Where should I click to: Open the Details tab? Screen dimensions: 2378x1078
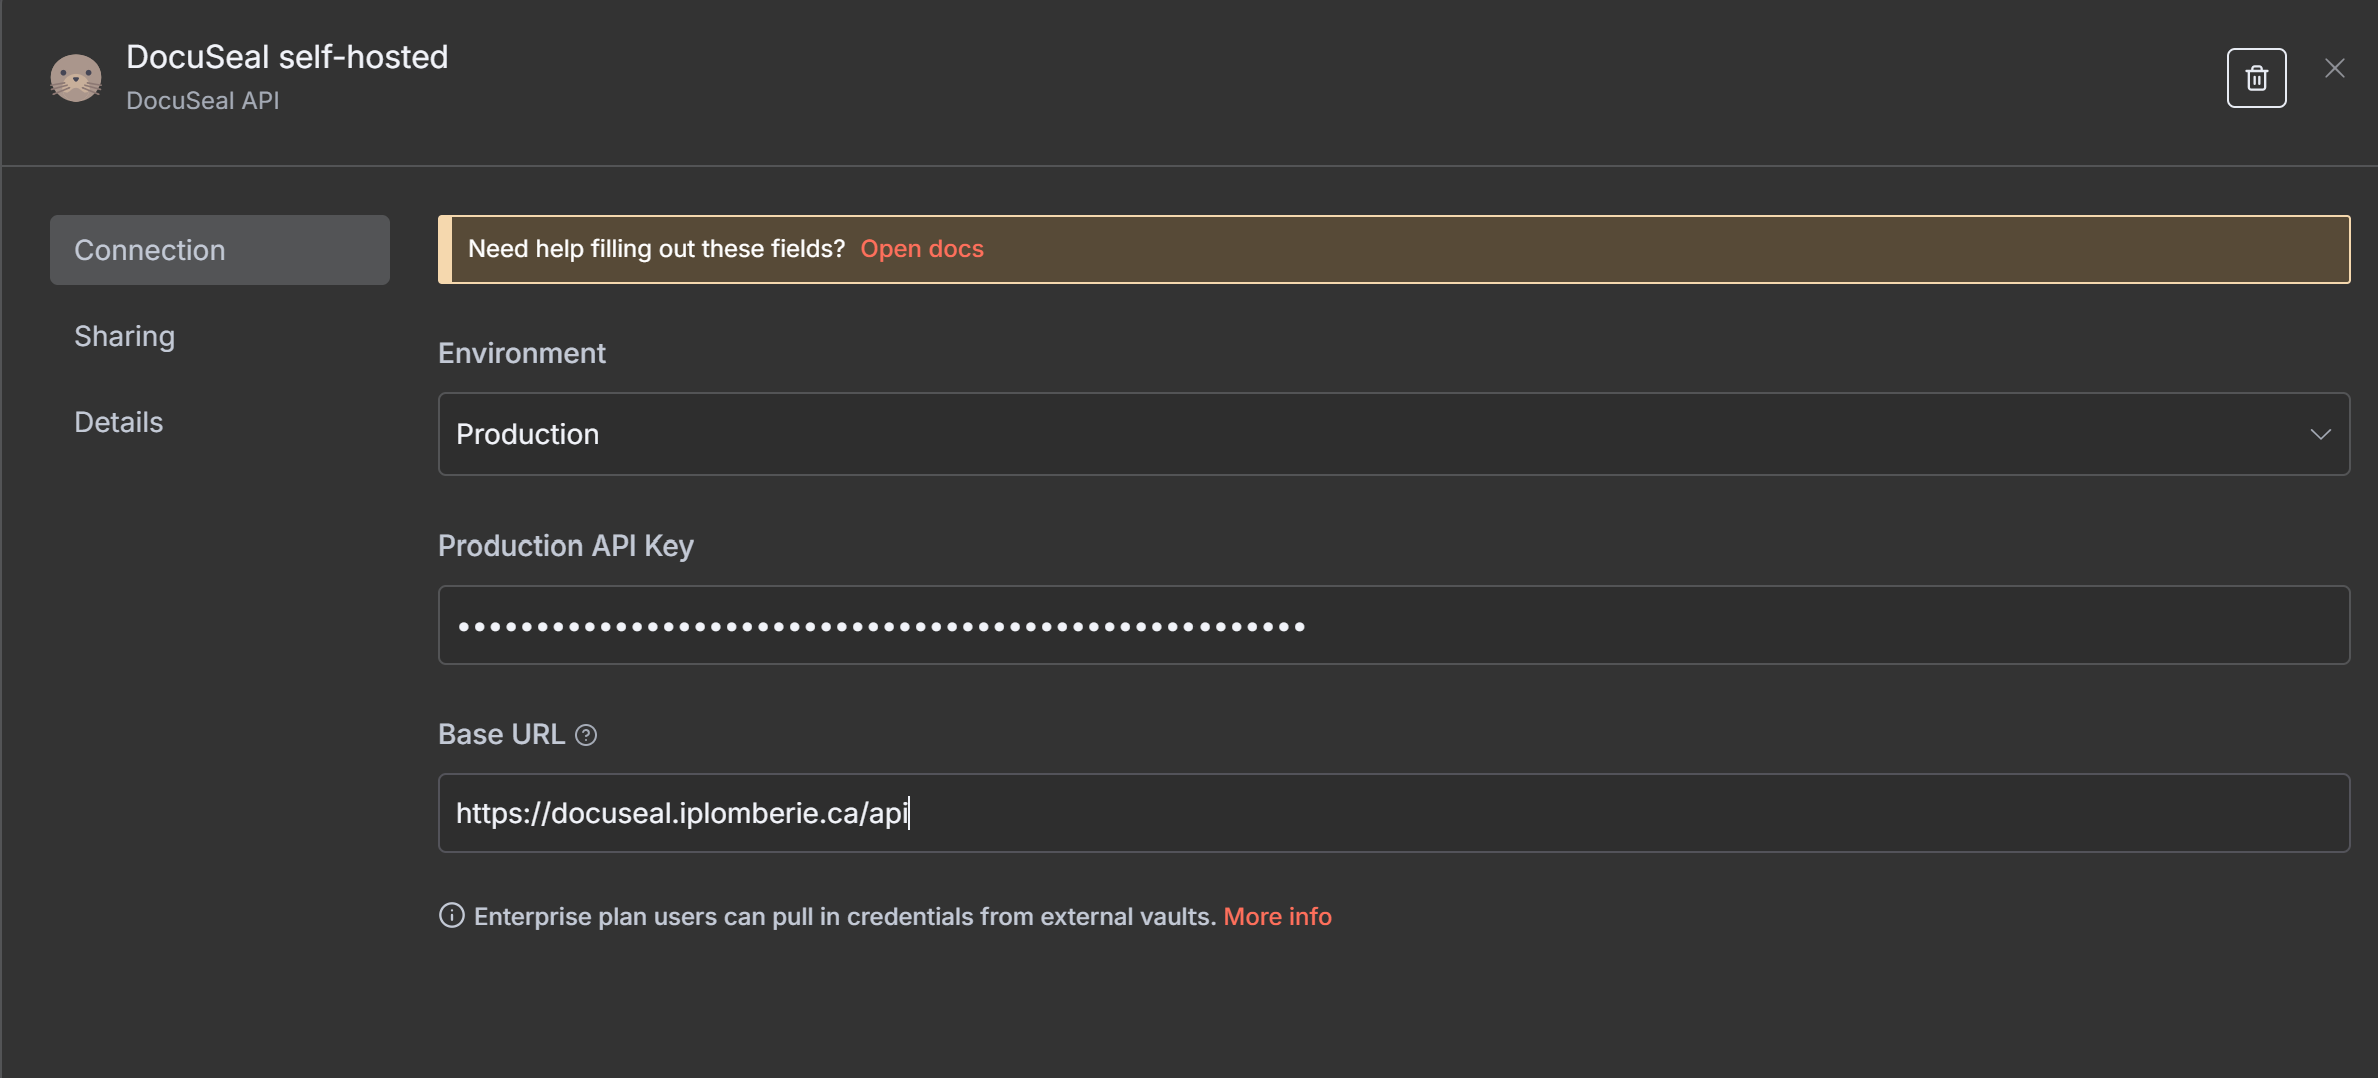(118, 422)
